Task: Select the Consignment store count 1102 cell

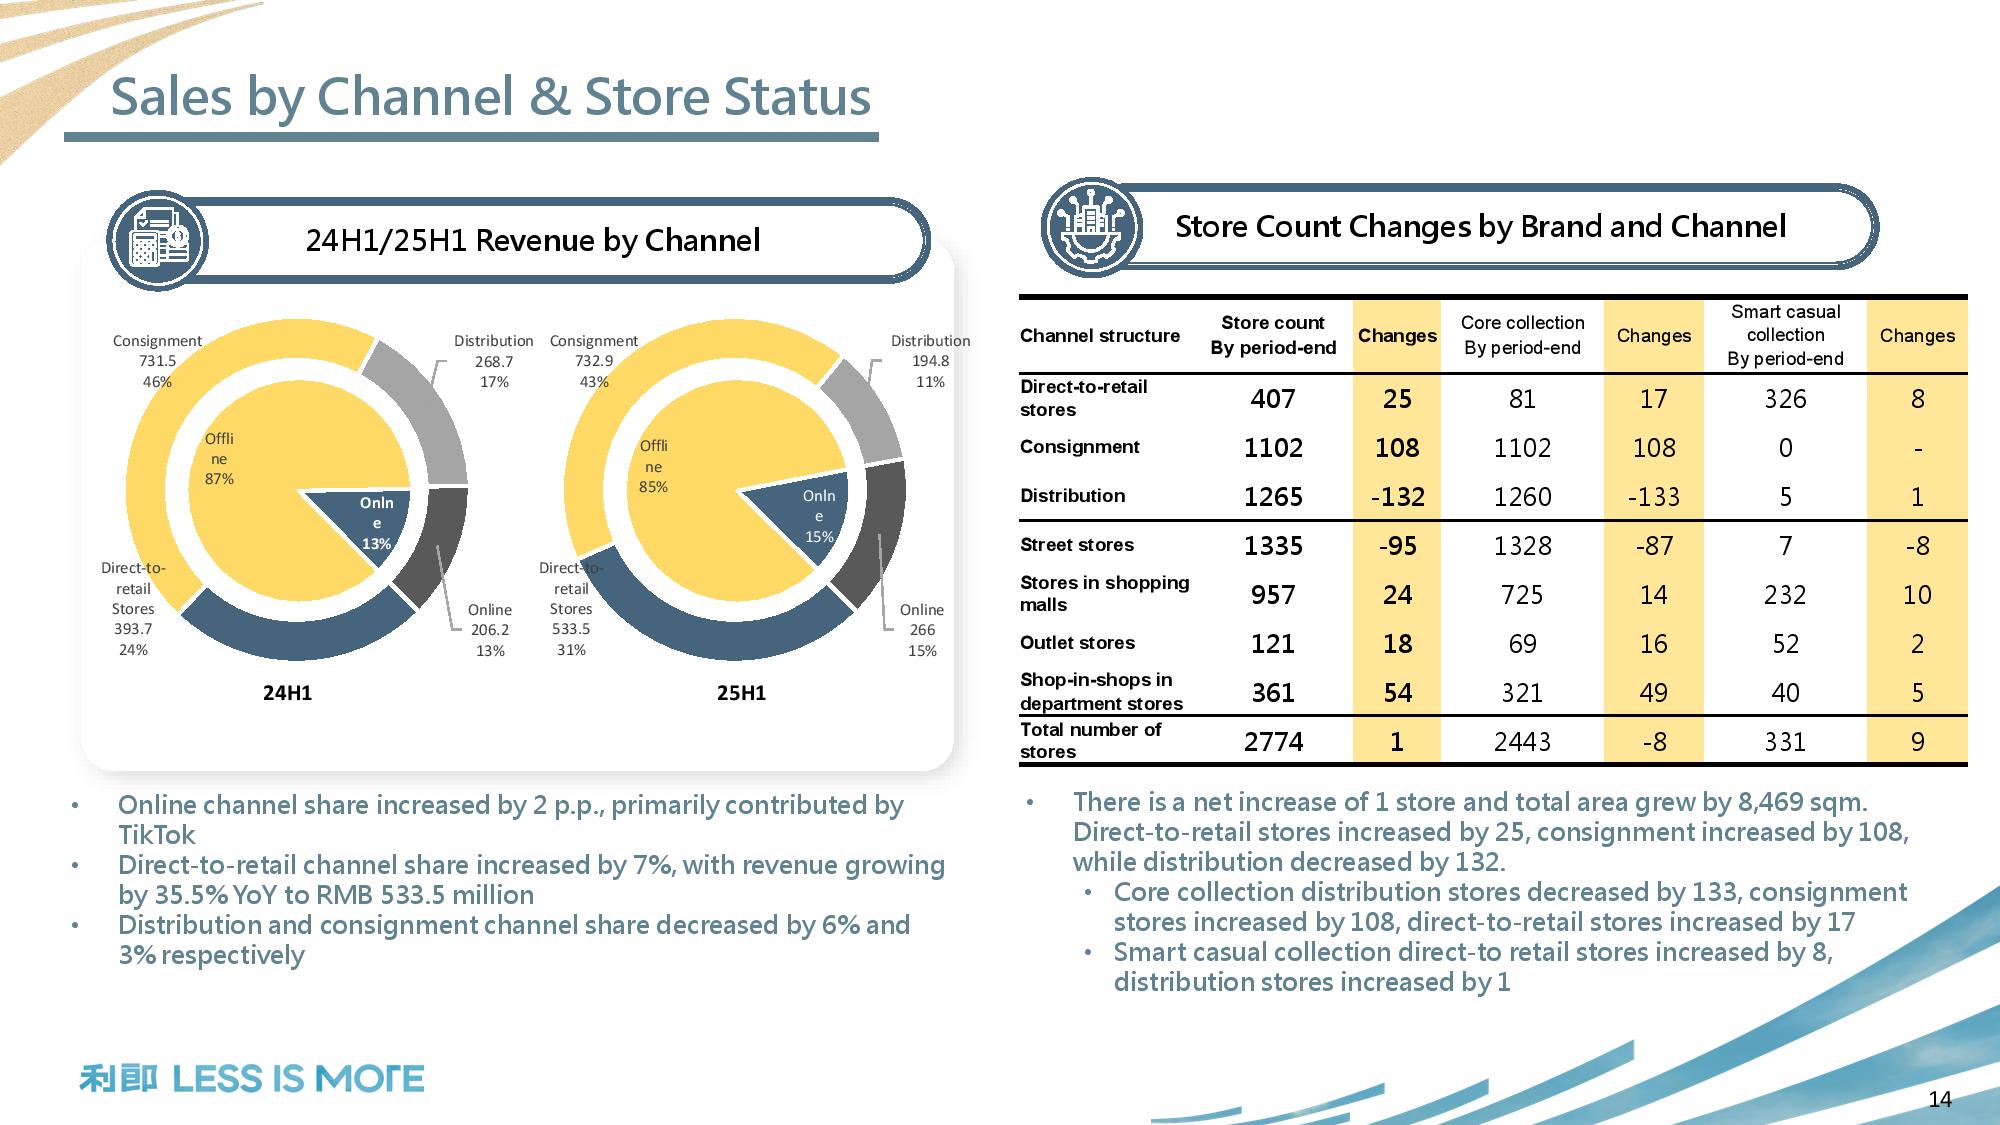Action: (x=1273, y=448)
